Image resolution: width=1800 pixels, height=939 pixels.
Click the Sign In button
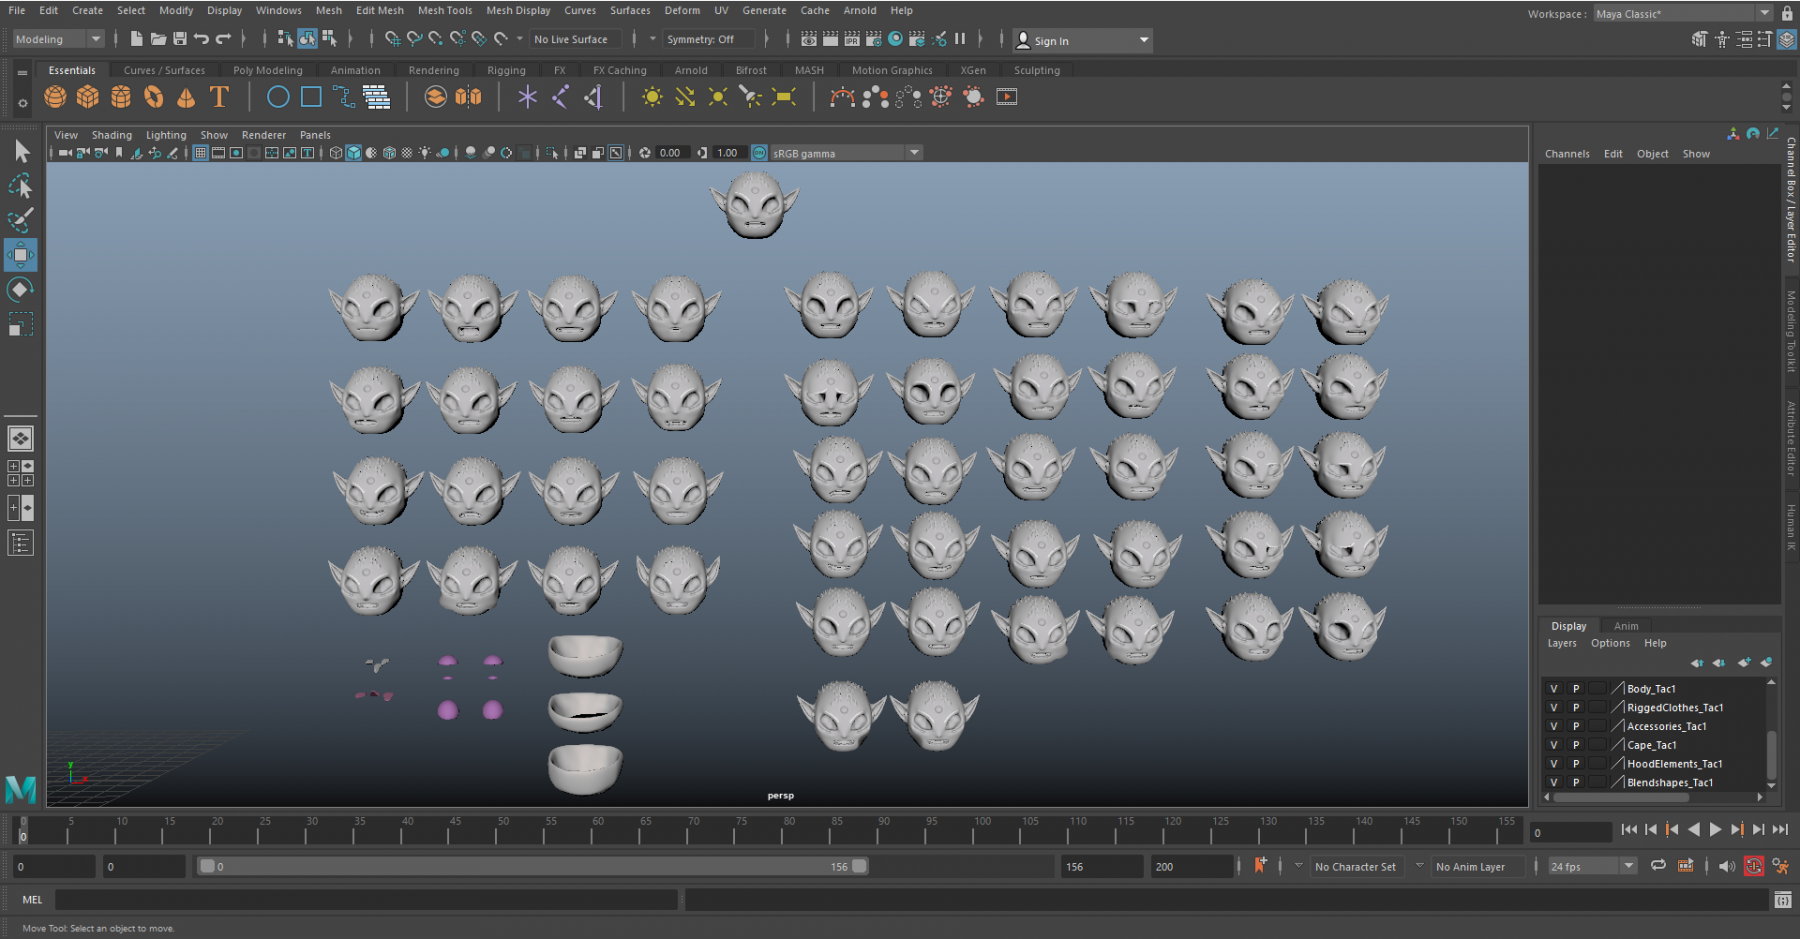coord(1050,41)
